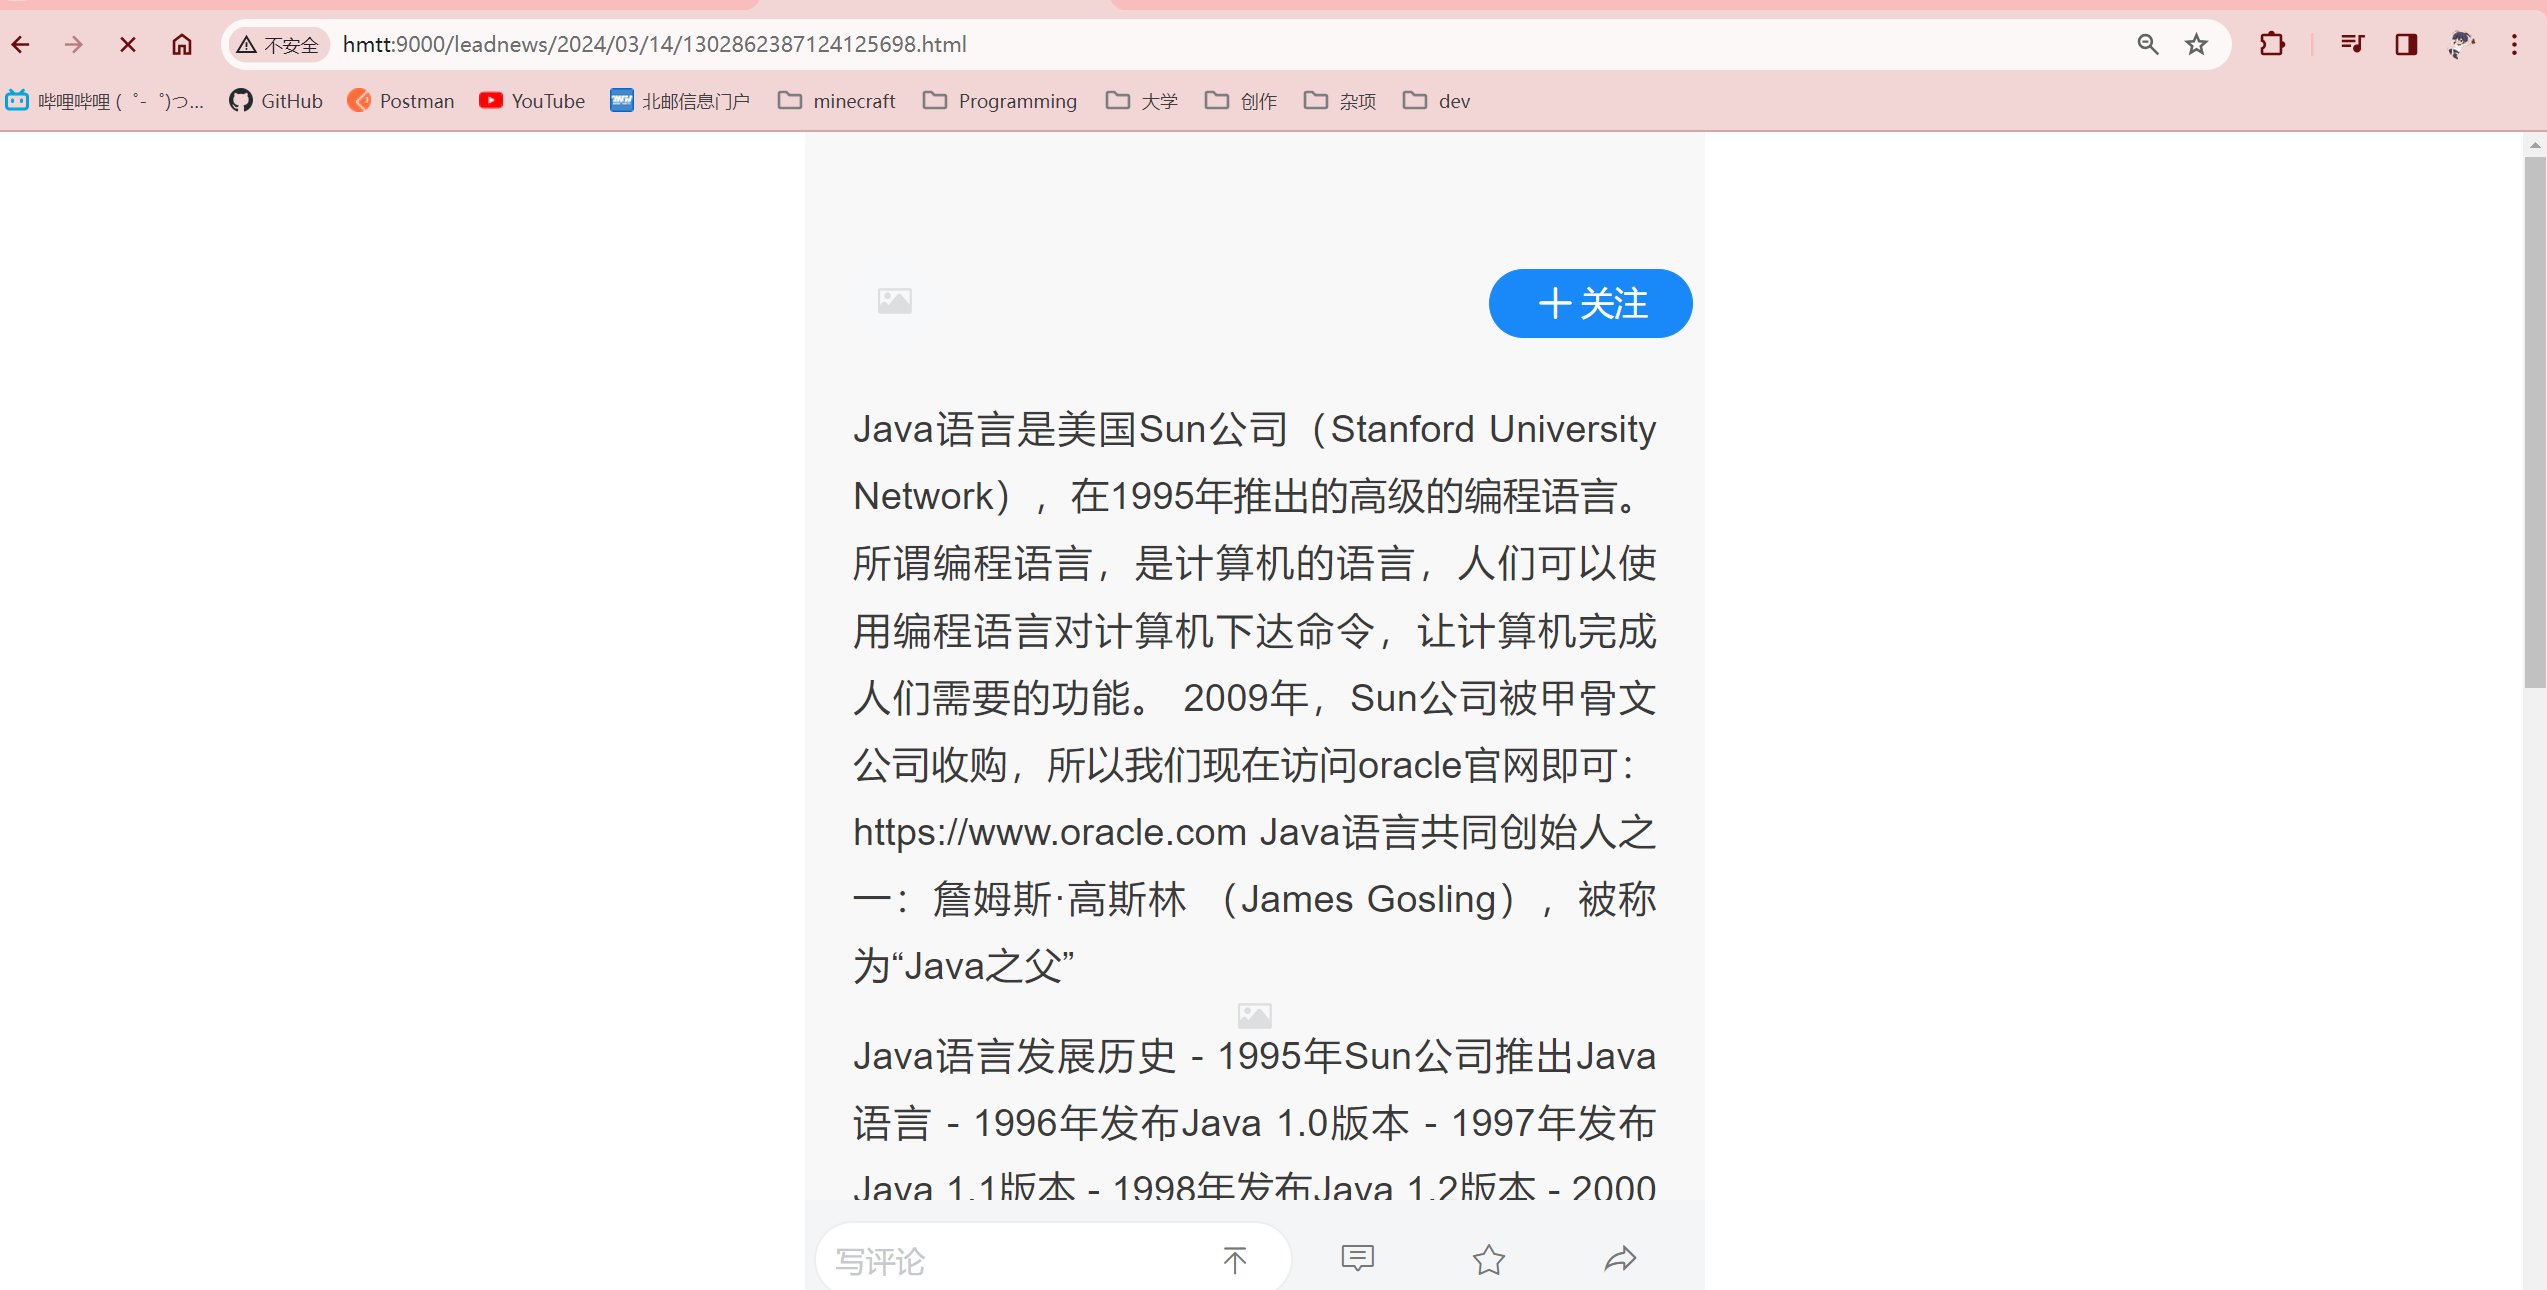Stop loading the page

[127, 44]
